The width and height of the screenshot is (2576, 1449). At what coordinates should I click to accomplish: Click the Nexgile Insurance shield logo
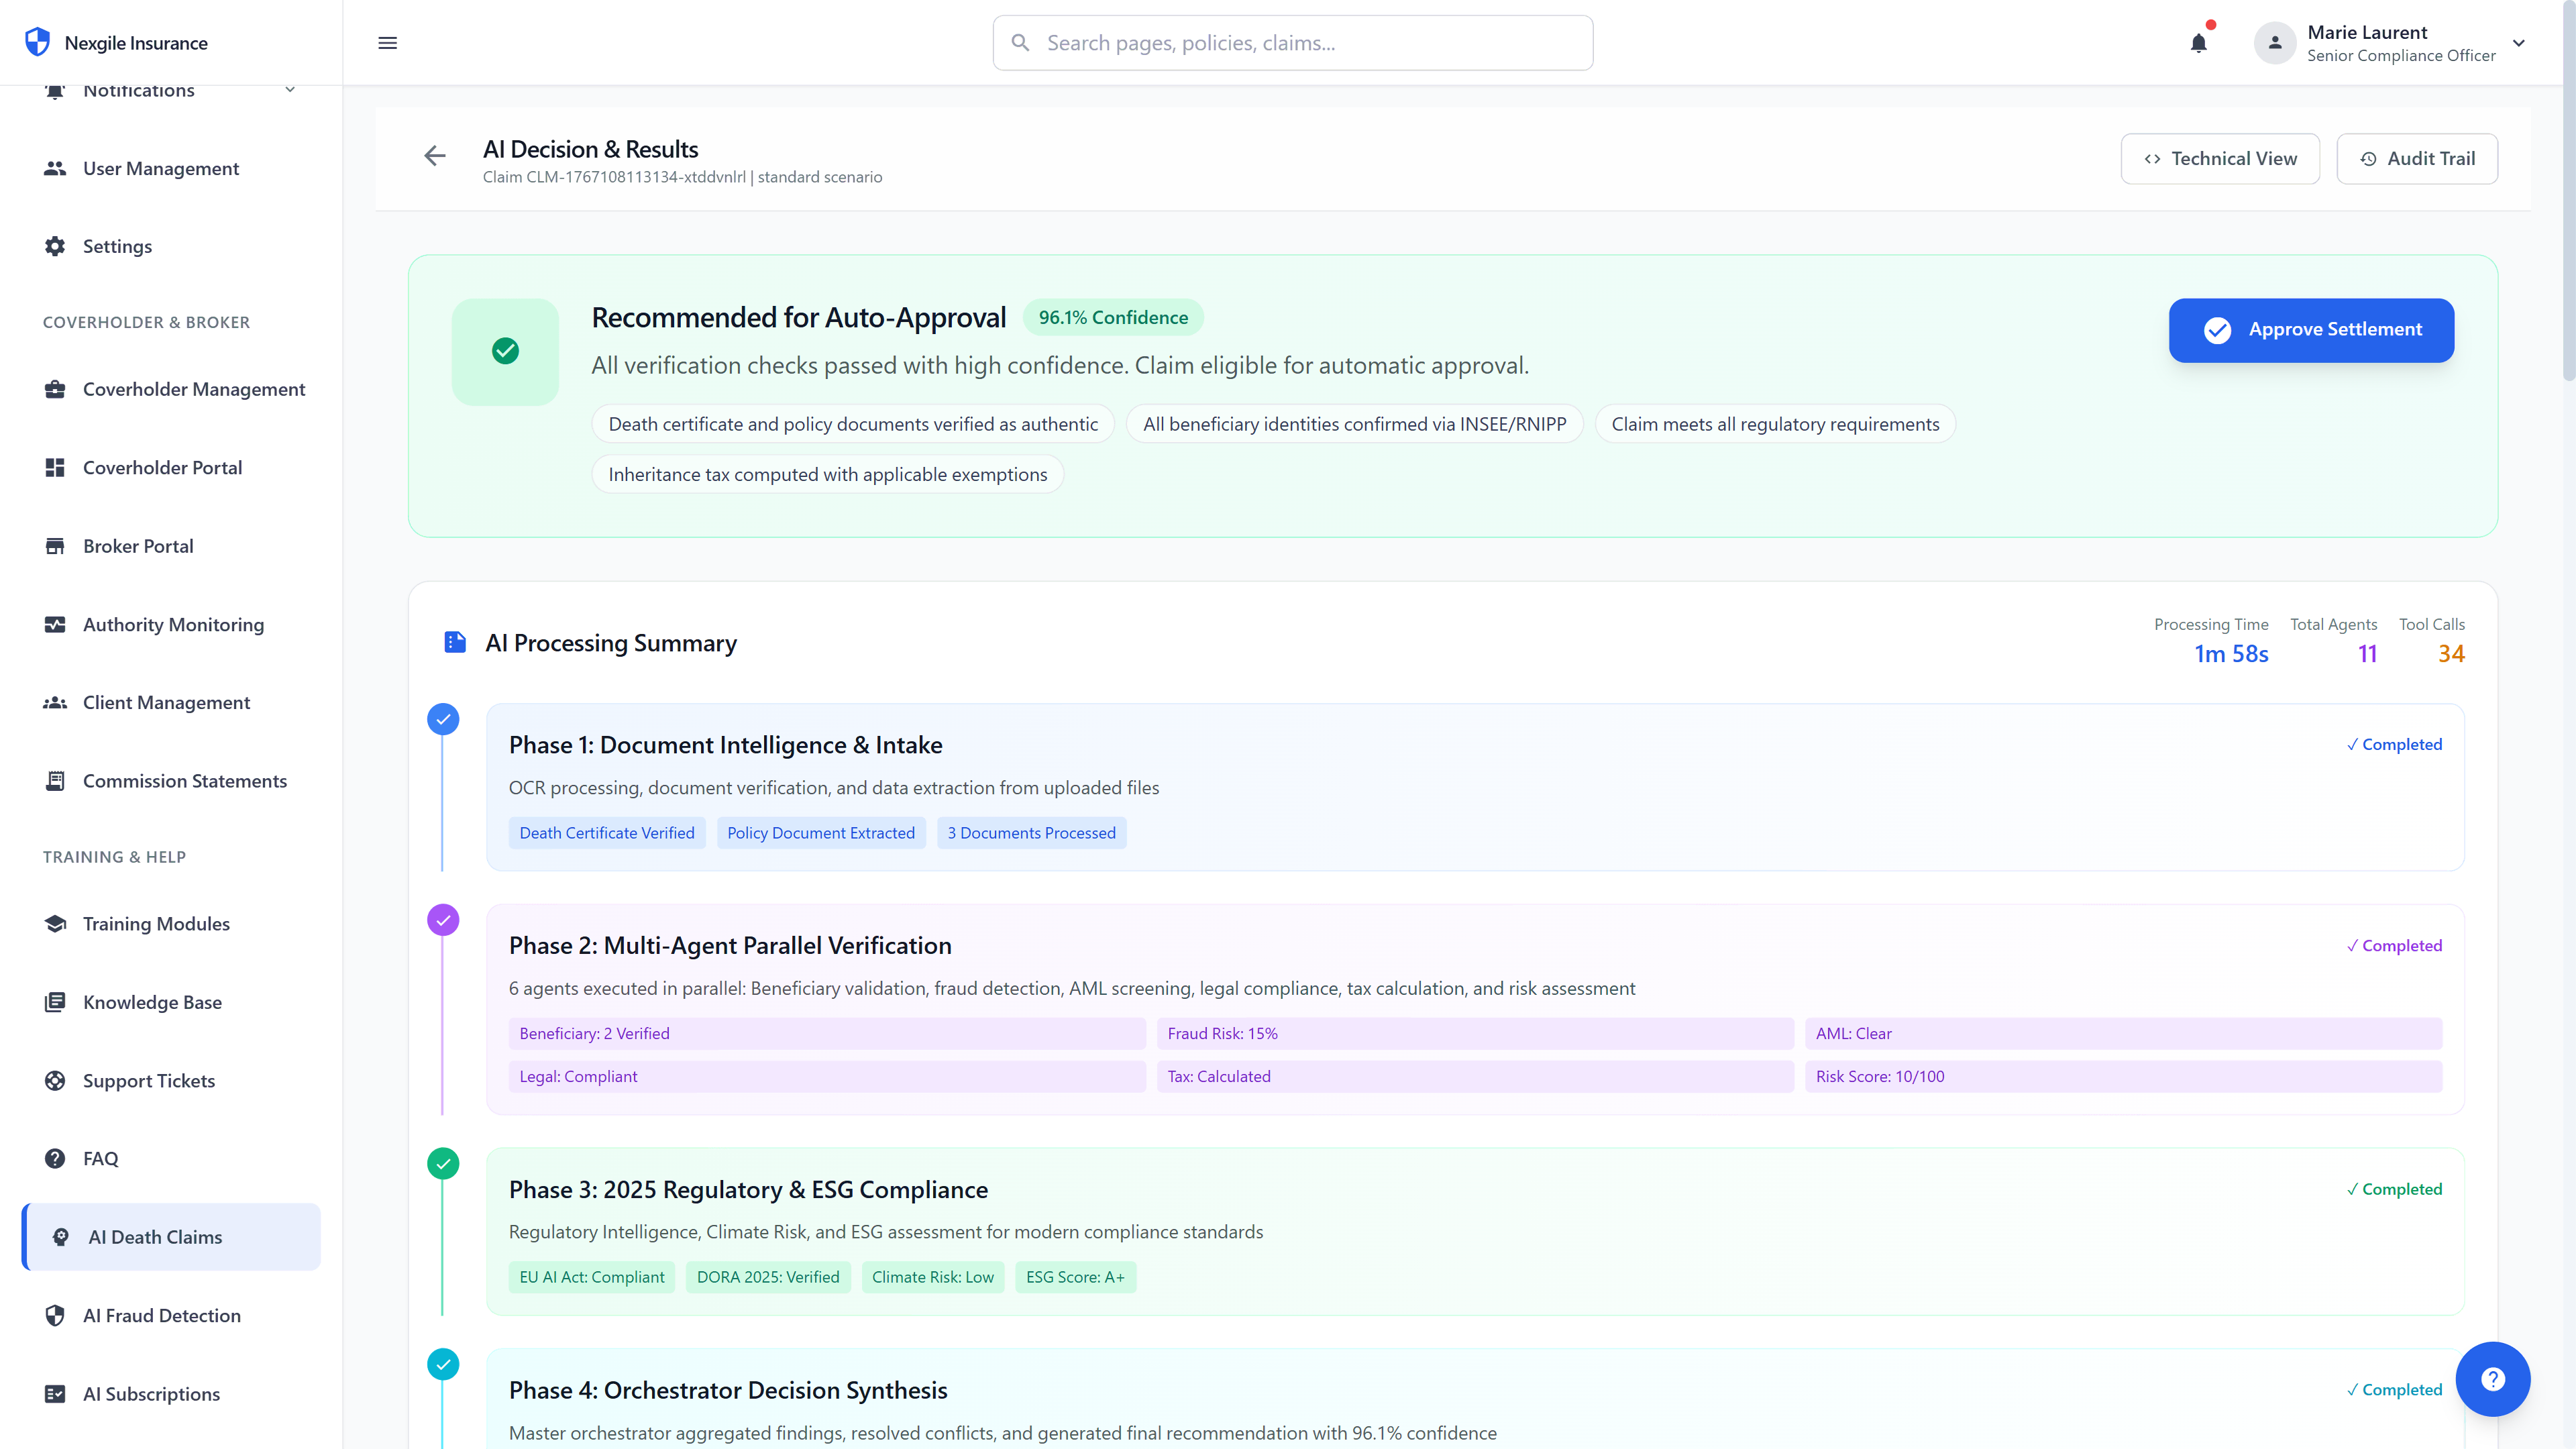click(37, 42)
